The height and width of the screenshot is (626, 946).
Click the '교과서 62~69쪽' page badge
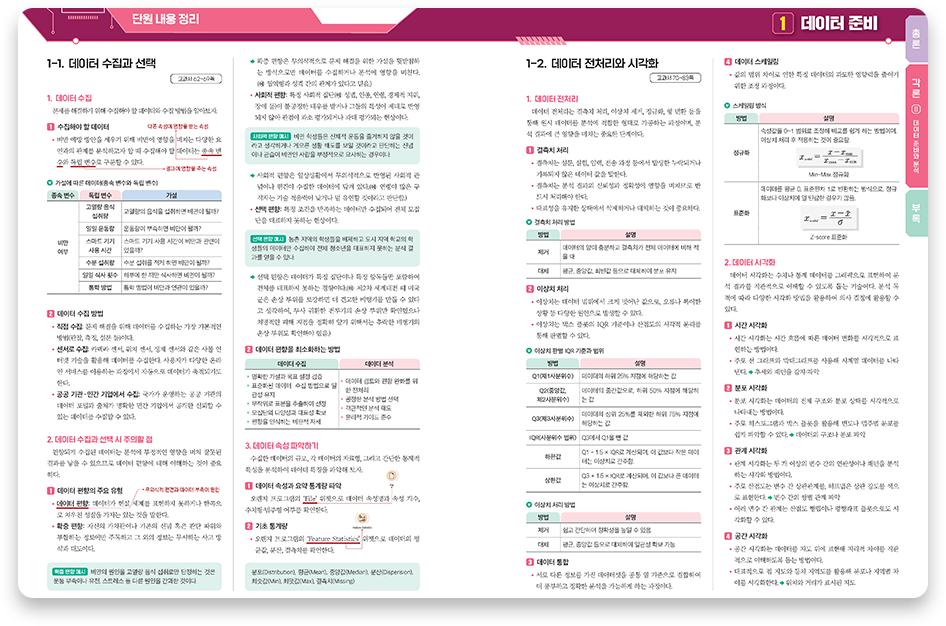[196, 79]
